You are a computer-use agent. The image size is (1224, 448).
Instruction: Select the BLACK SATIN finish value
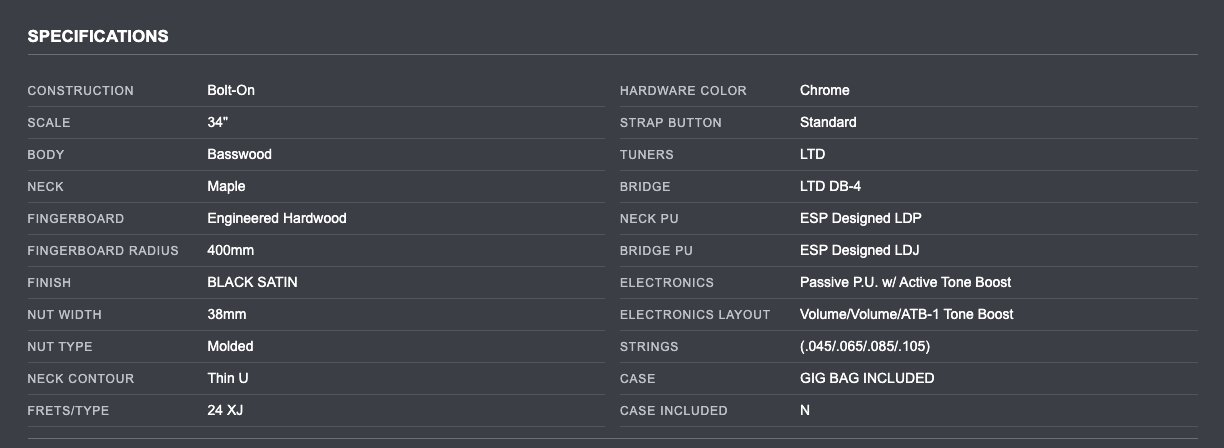point(252,282)
